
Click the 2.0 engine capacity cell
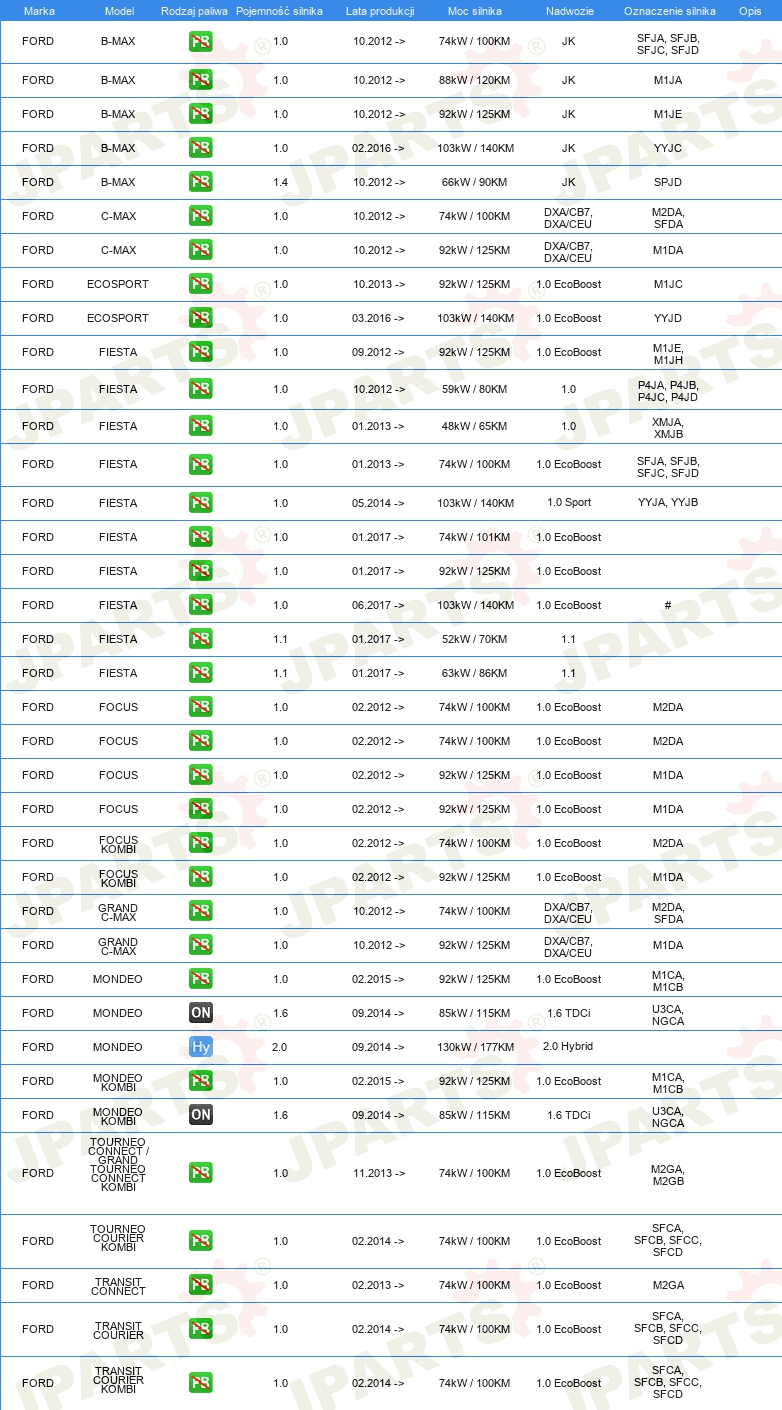(280, 1047)
